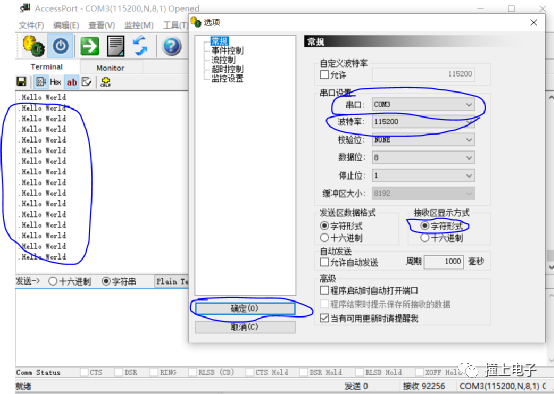The image size is (554, 394).
Task: Open the port configuration gear icon
Action: (34, 46)
